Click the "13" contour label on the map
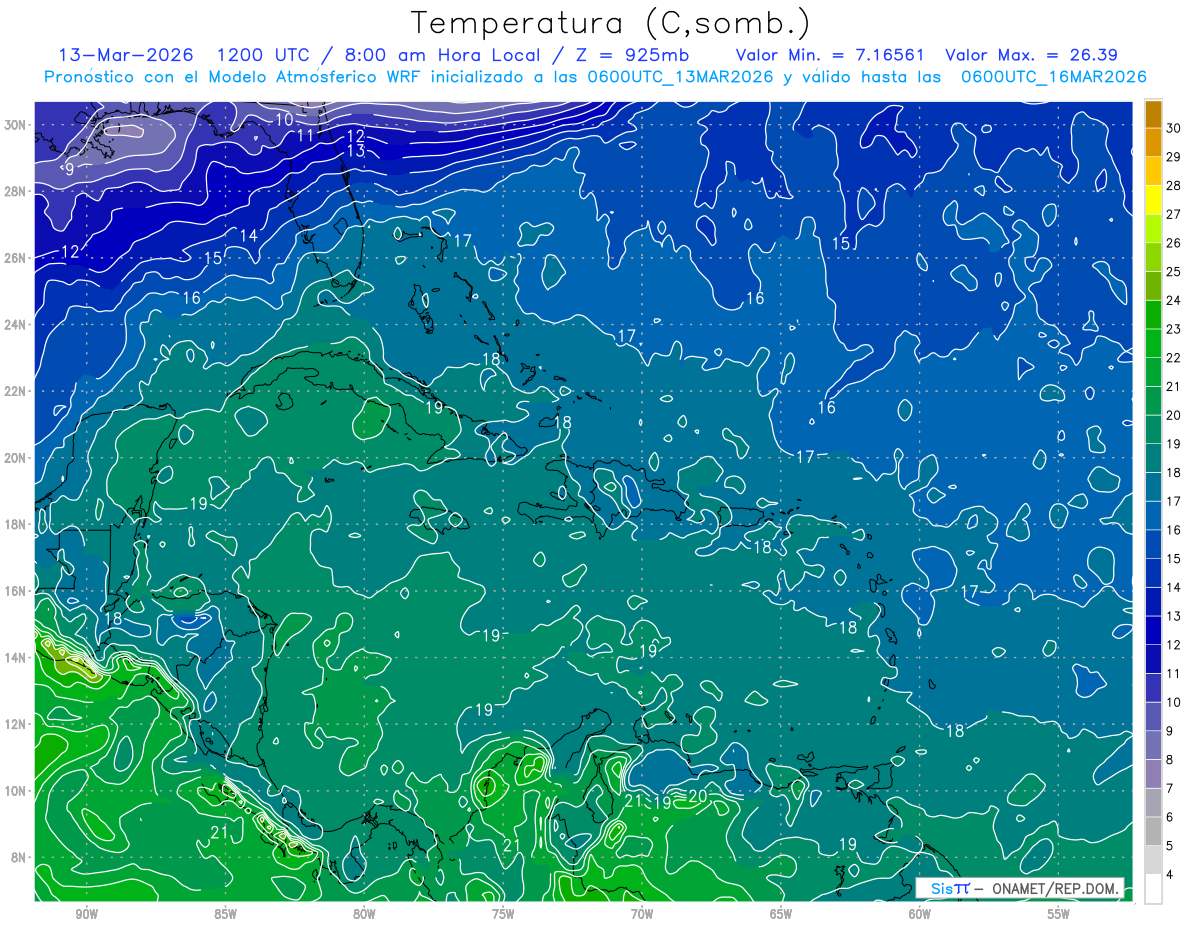The height and width of the screenshot is (927, 1200). coord(356,151)
